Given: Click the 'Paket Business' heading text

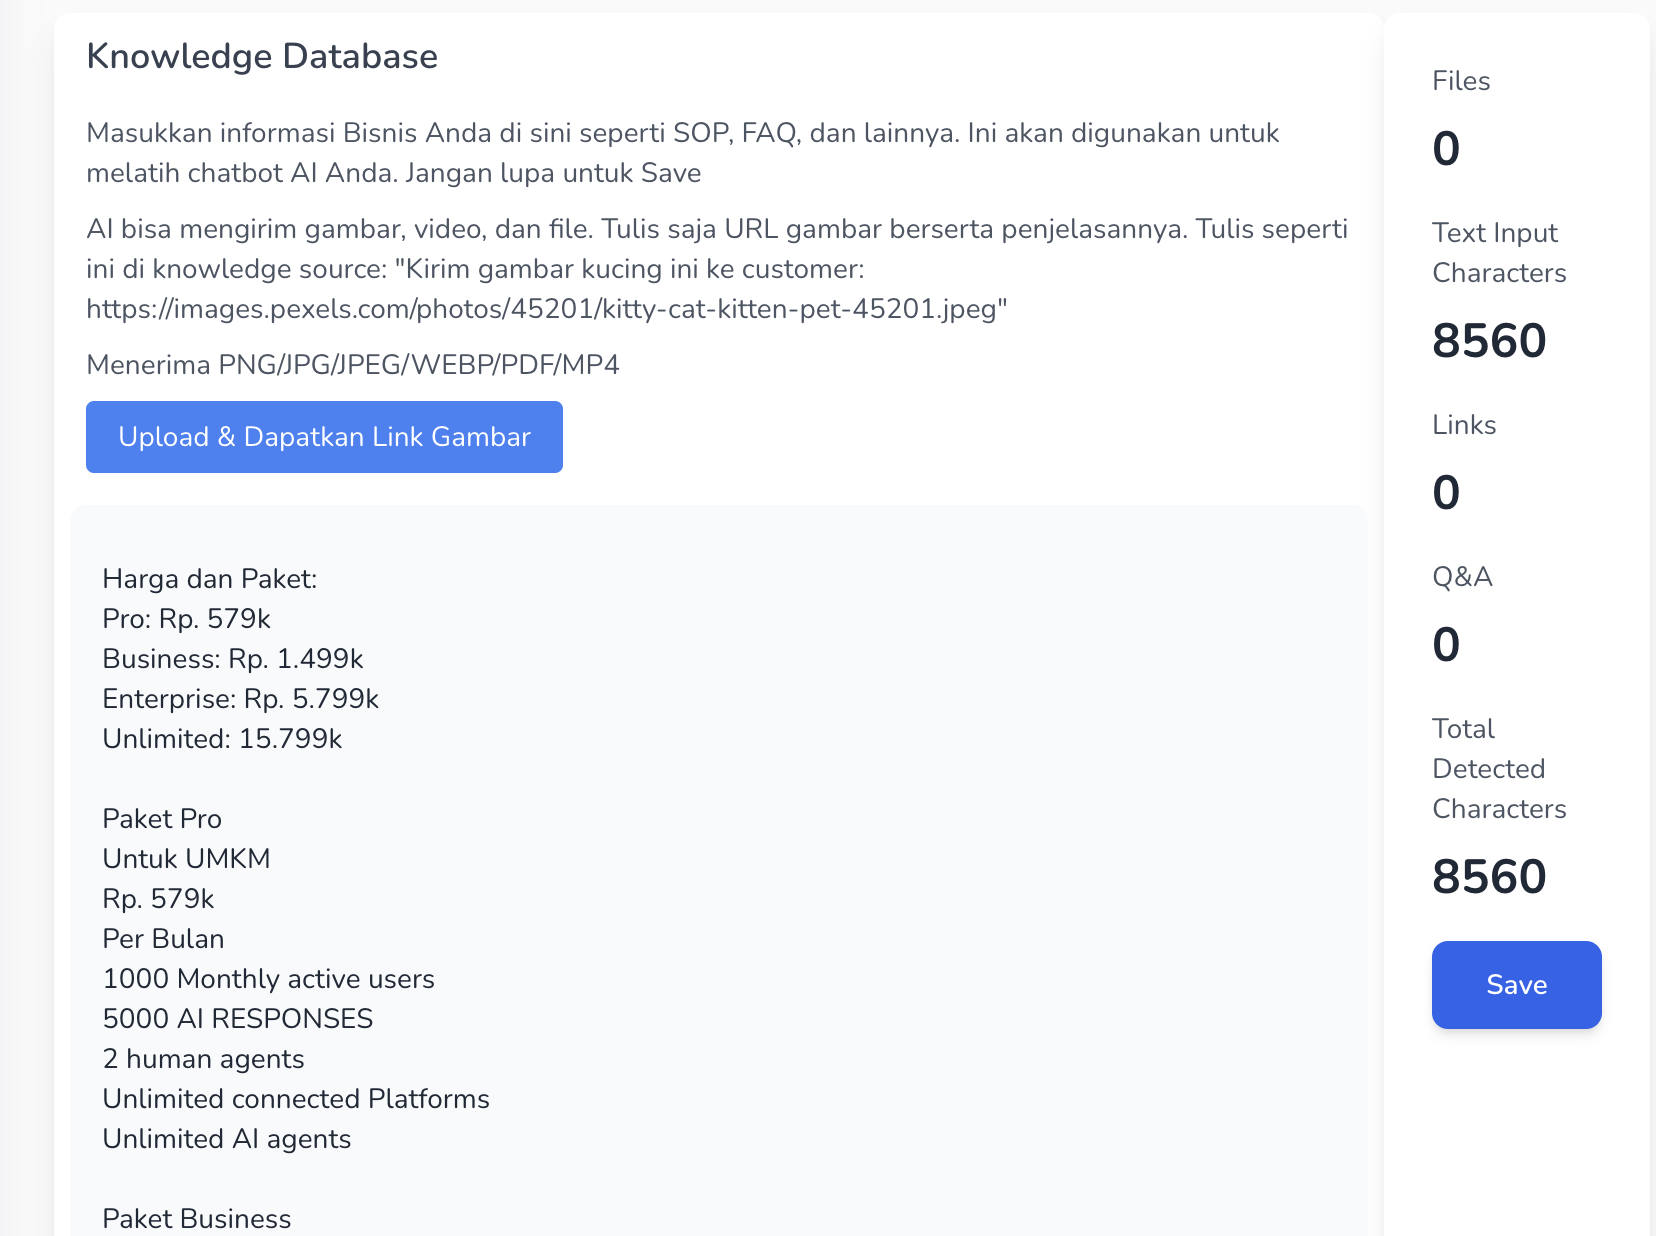Looking at the screenshot, I should point(197,1218).
